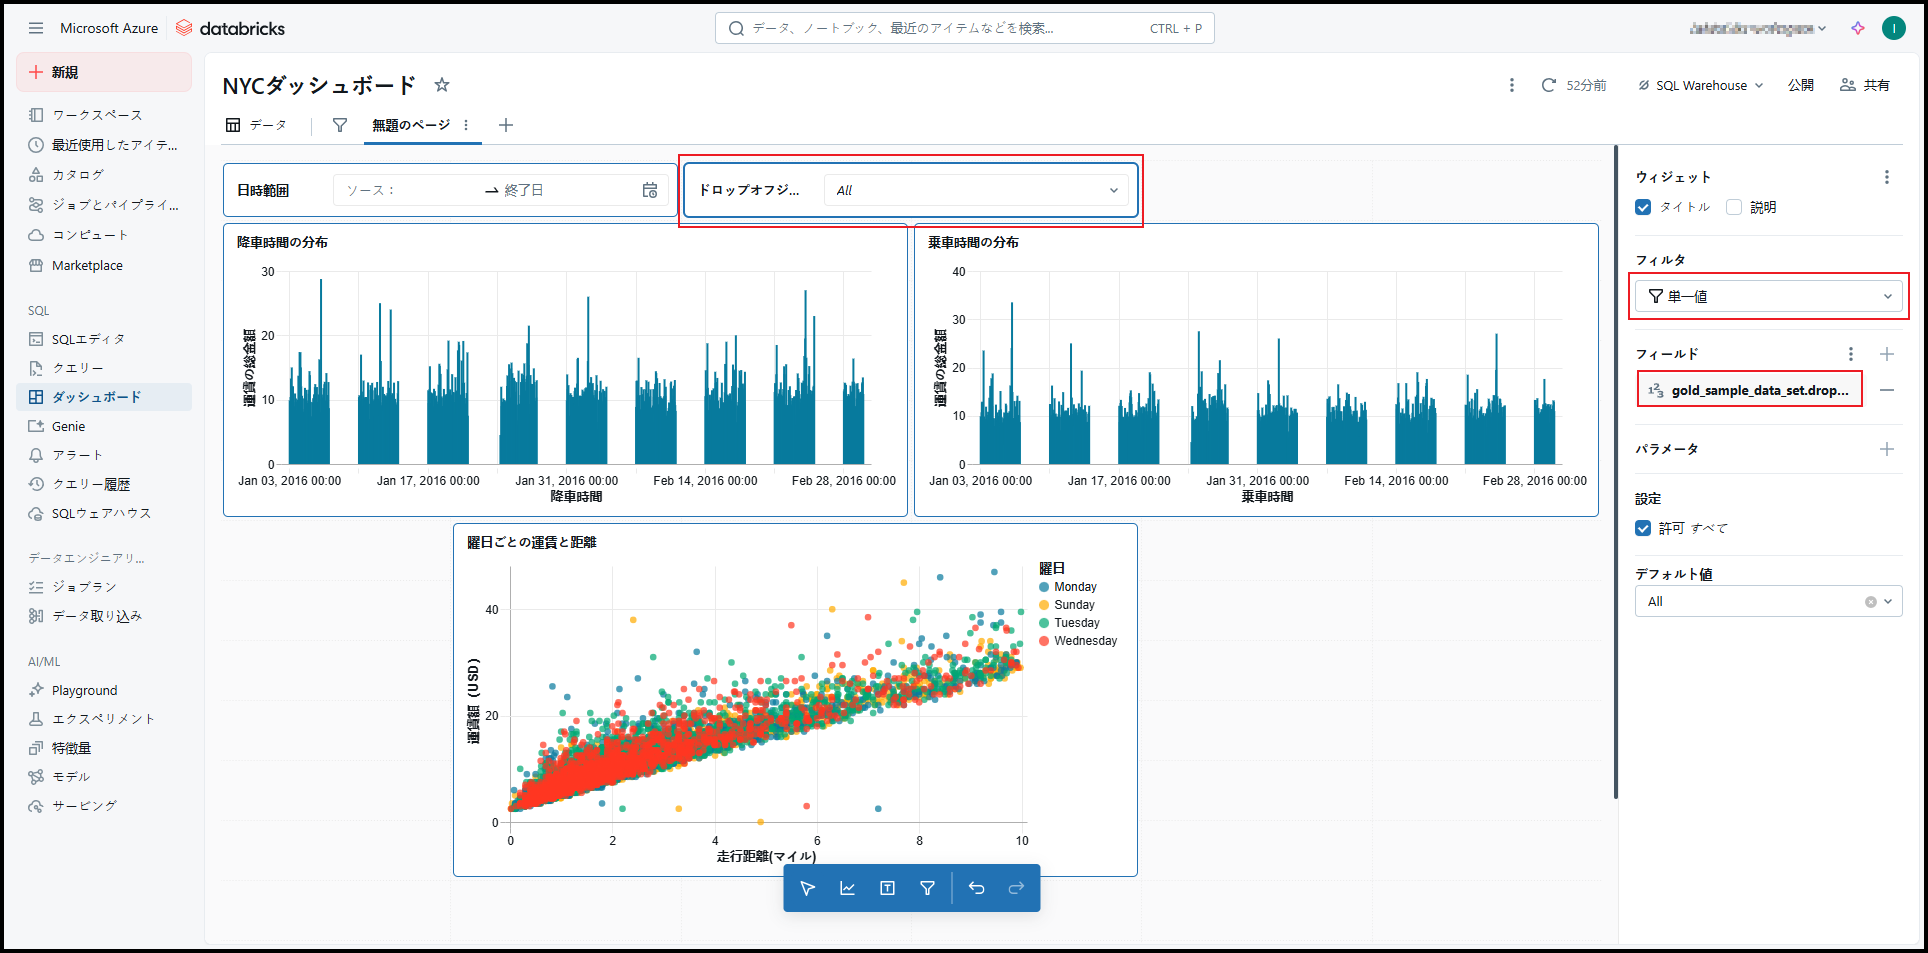
Task: Select the add visualization chart tool
Action: pos(847,888)
